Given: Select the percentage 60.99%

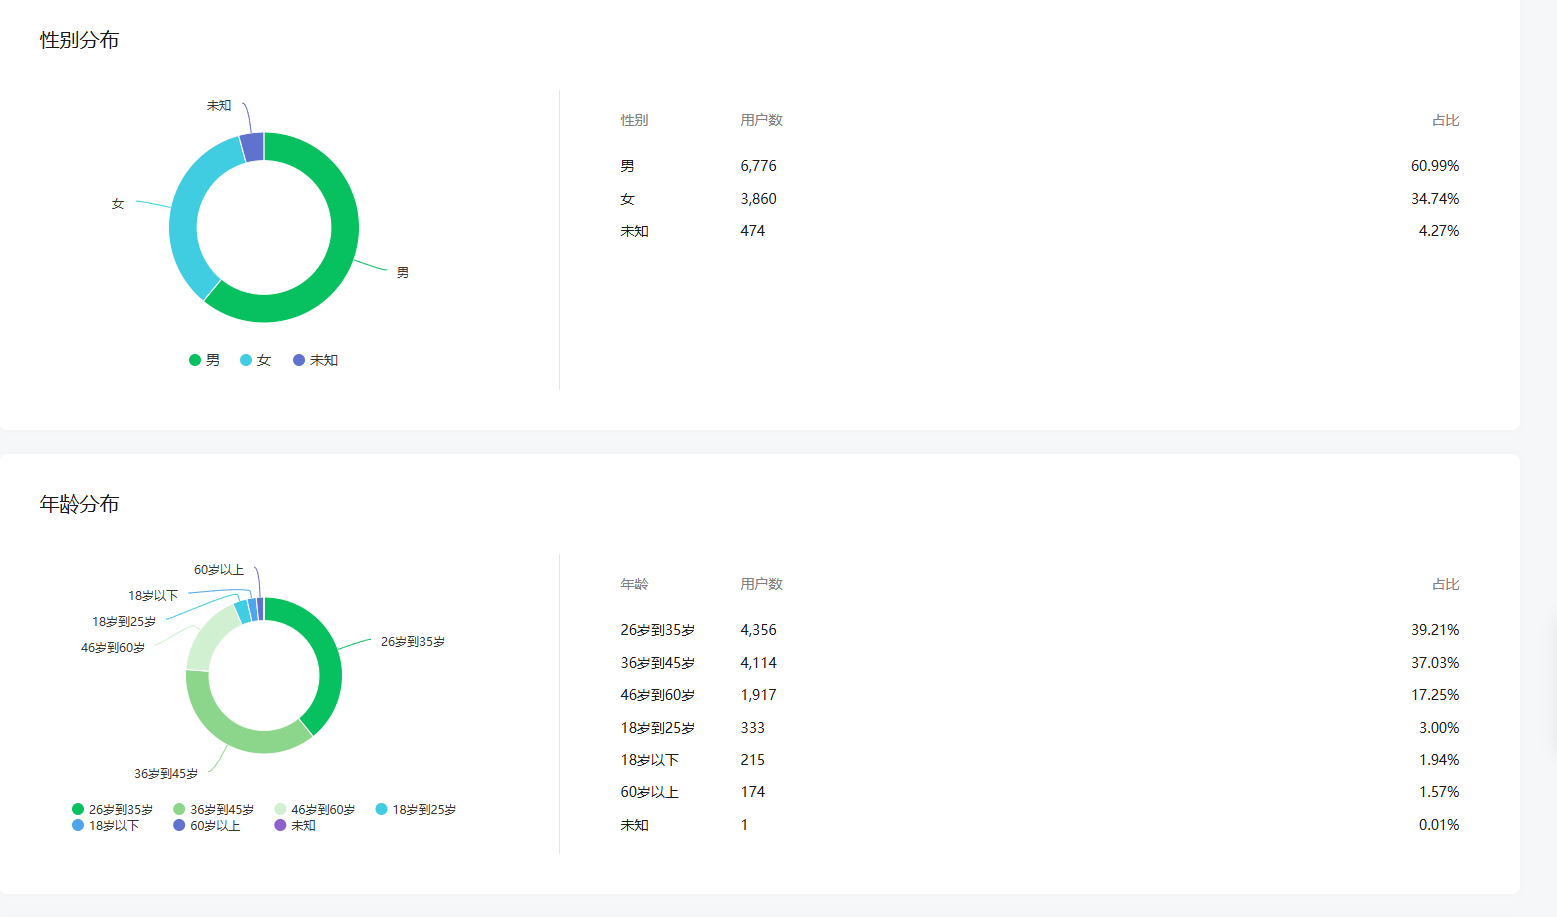Looking at the screenshot, I should (1435, 166).
